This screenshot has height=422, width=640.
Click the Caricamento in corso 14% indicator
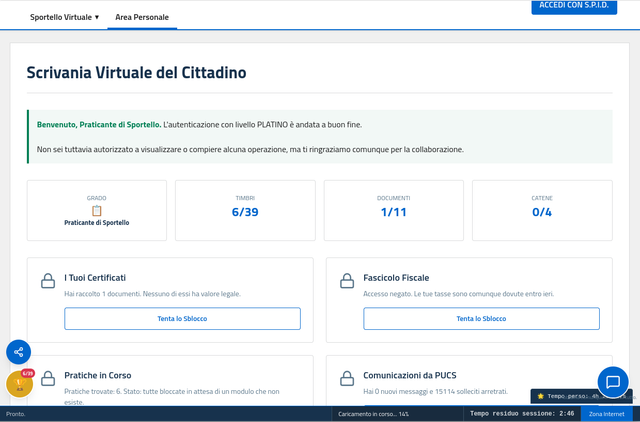373,414
